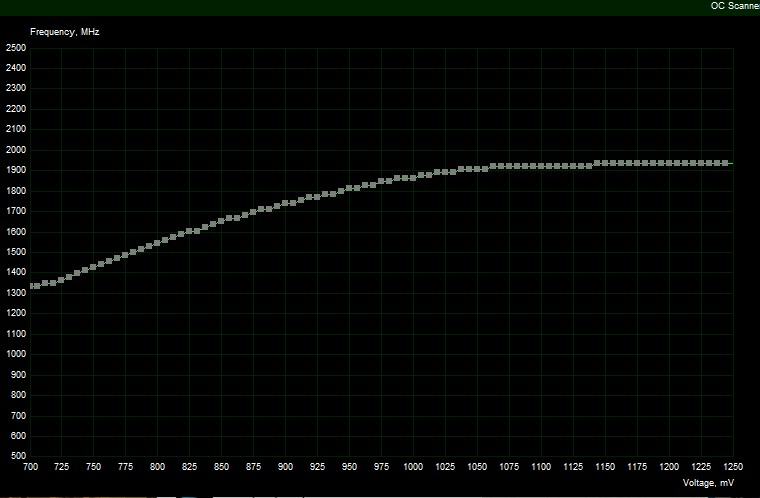Image resolution: width=760 pixels, height=498 pixels.
Task: Click the 2500 frequency axis label
Action: pos(16,48)
